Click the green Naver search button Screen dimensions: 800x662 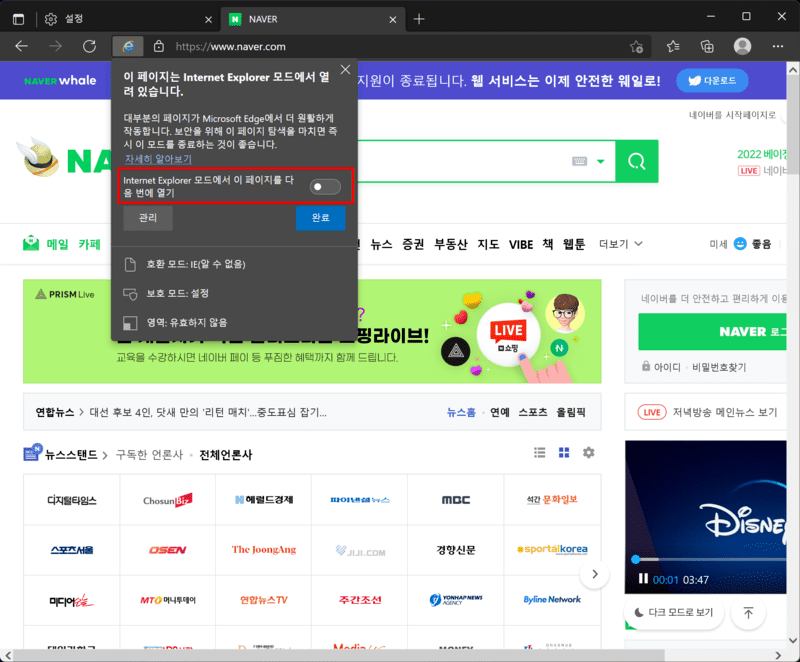(x=637, y=161)
